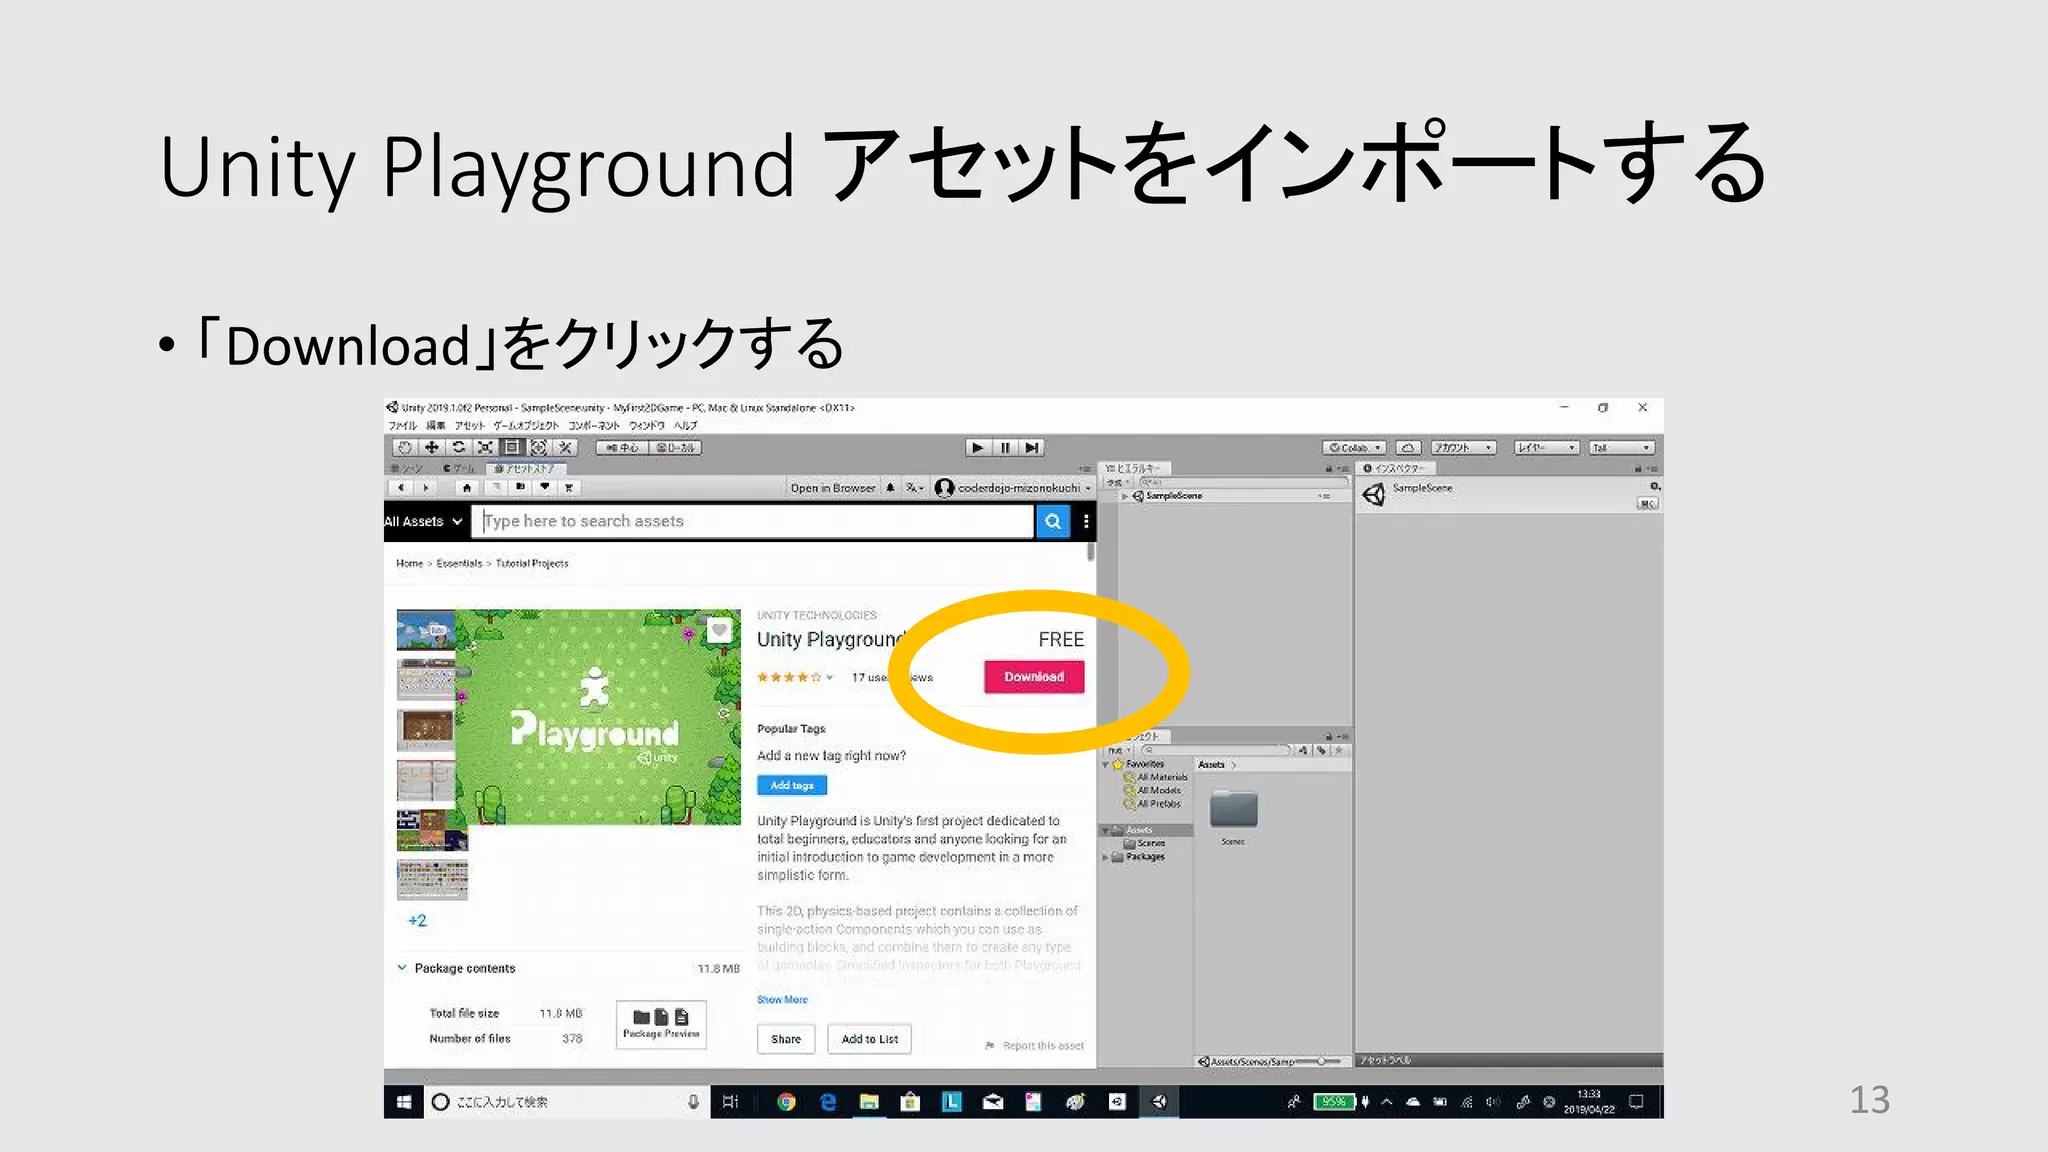The width and height of the screenshot is (2048, 1152).
Task: Open My Assets download manager icon
Action: (x=520, y=488)
